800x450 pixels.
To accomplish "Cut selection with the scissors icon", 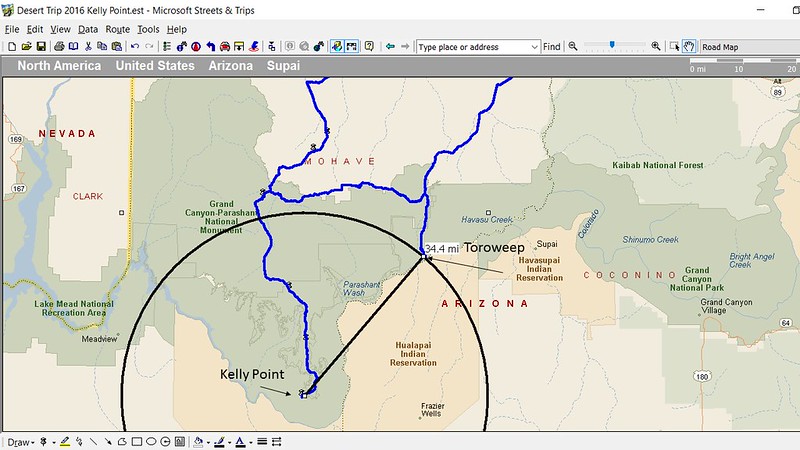I will click(x=88, y=46).
